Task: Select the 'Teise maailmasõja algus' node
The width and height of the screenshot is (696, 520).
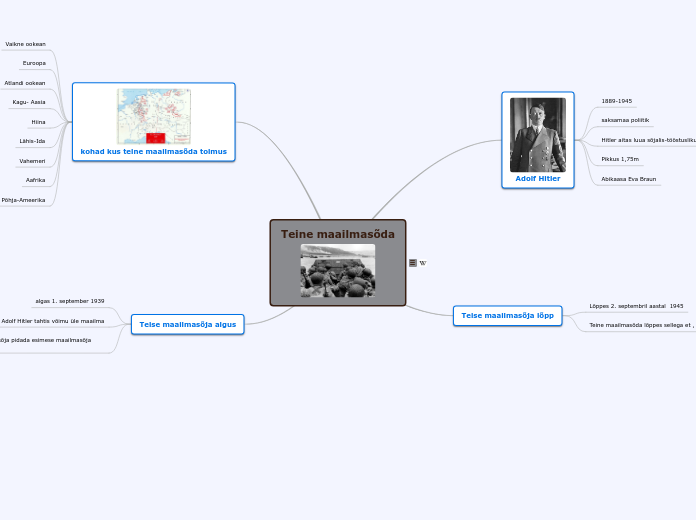Action: pyautogui.click(x=188, y=325)
